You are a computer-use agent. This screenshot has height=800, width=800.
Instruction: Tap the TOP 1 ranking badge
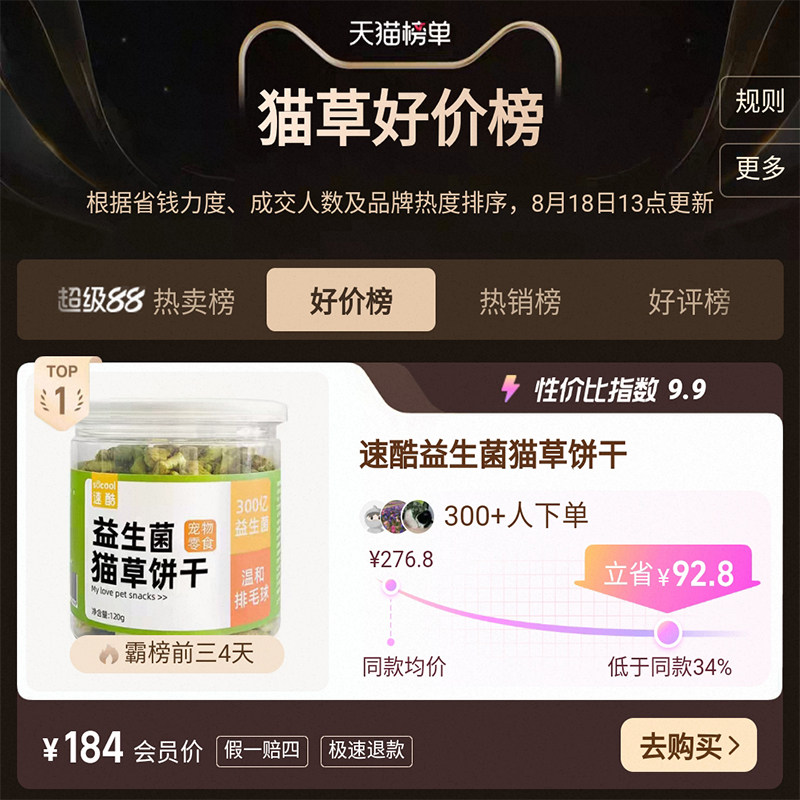[63, 393]
